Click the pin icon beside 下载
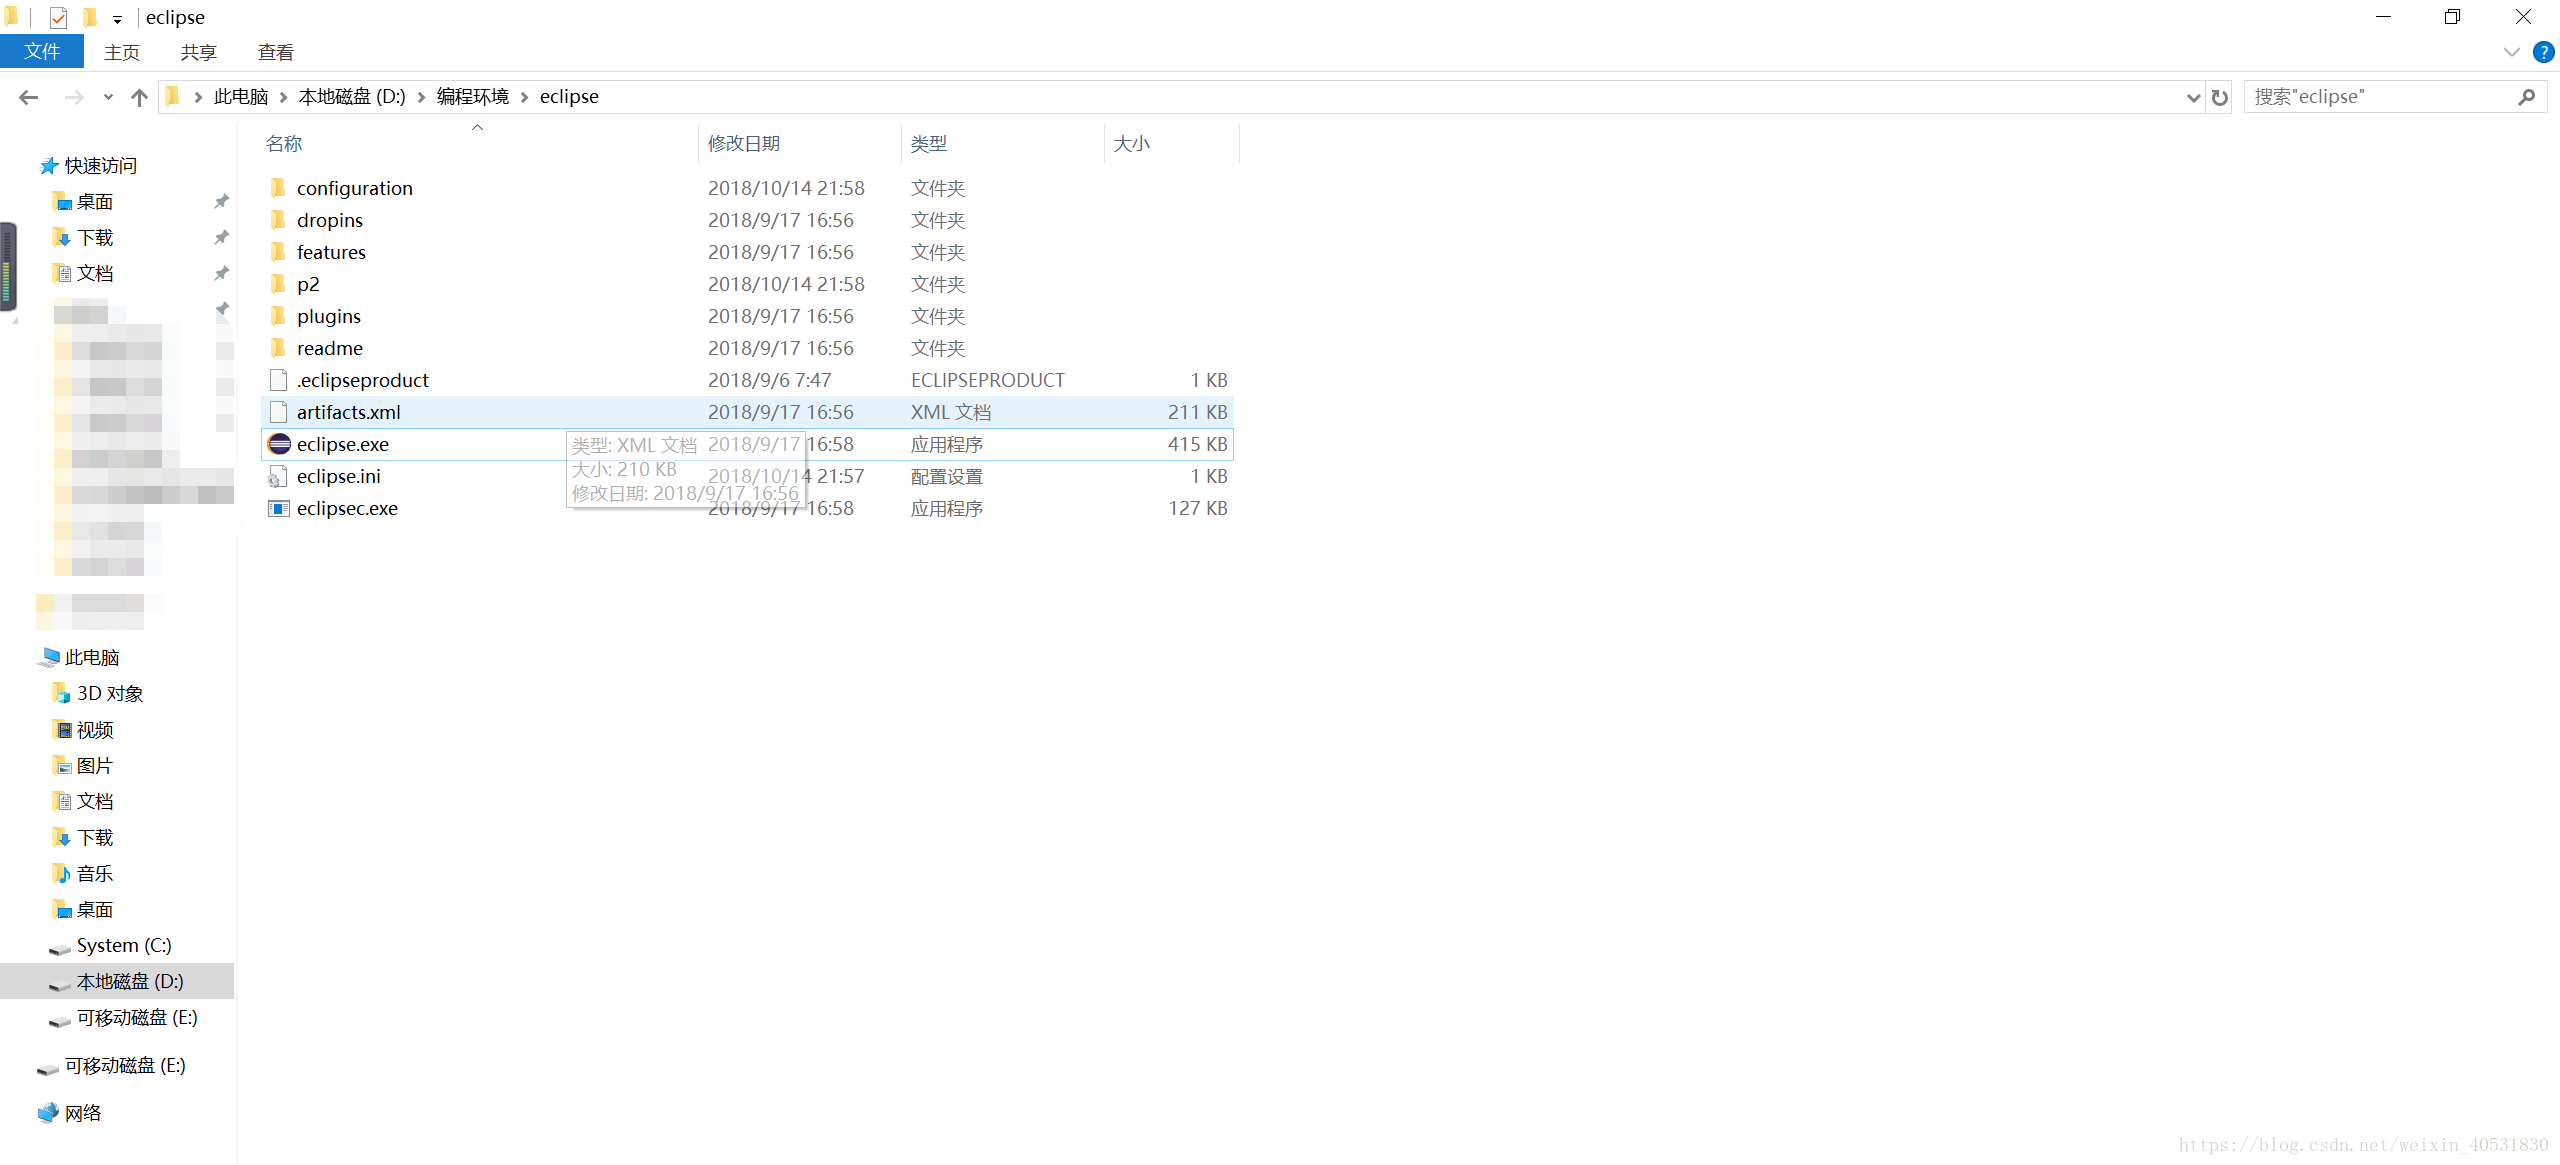 pyautogui.click(x=222, y=237)
